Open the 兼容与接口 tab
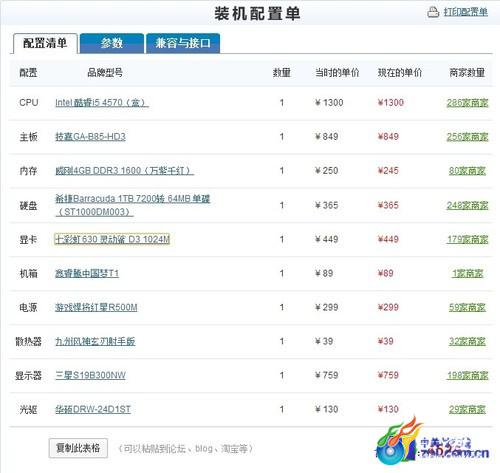 pyautogui.click(x=183, y=43)
